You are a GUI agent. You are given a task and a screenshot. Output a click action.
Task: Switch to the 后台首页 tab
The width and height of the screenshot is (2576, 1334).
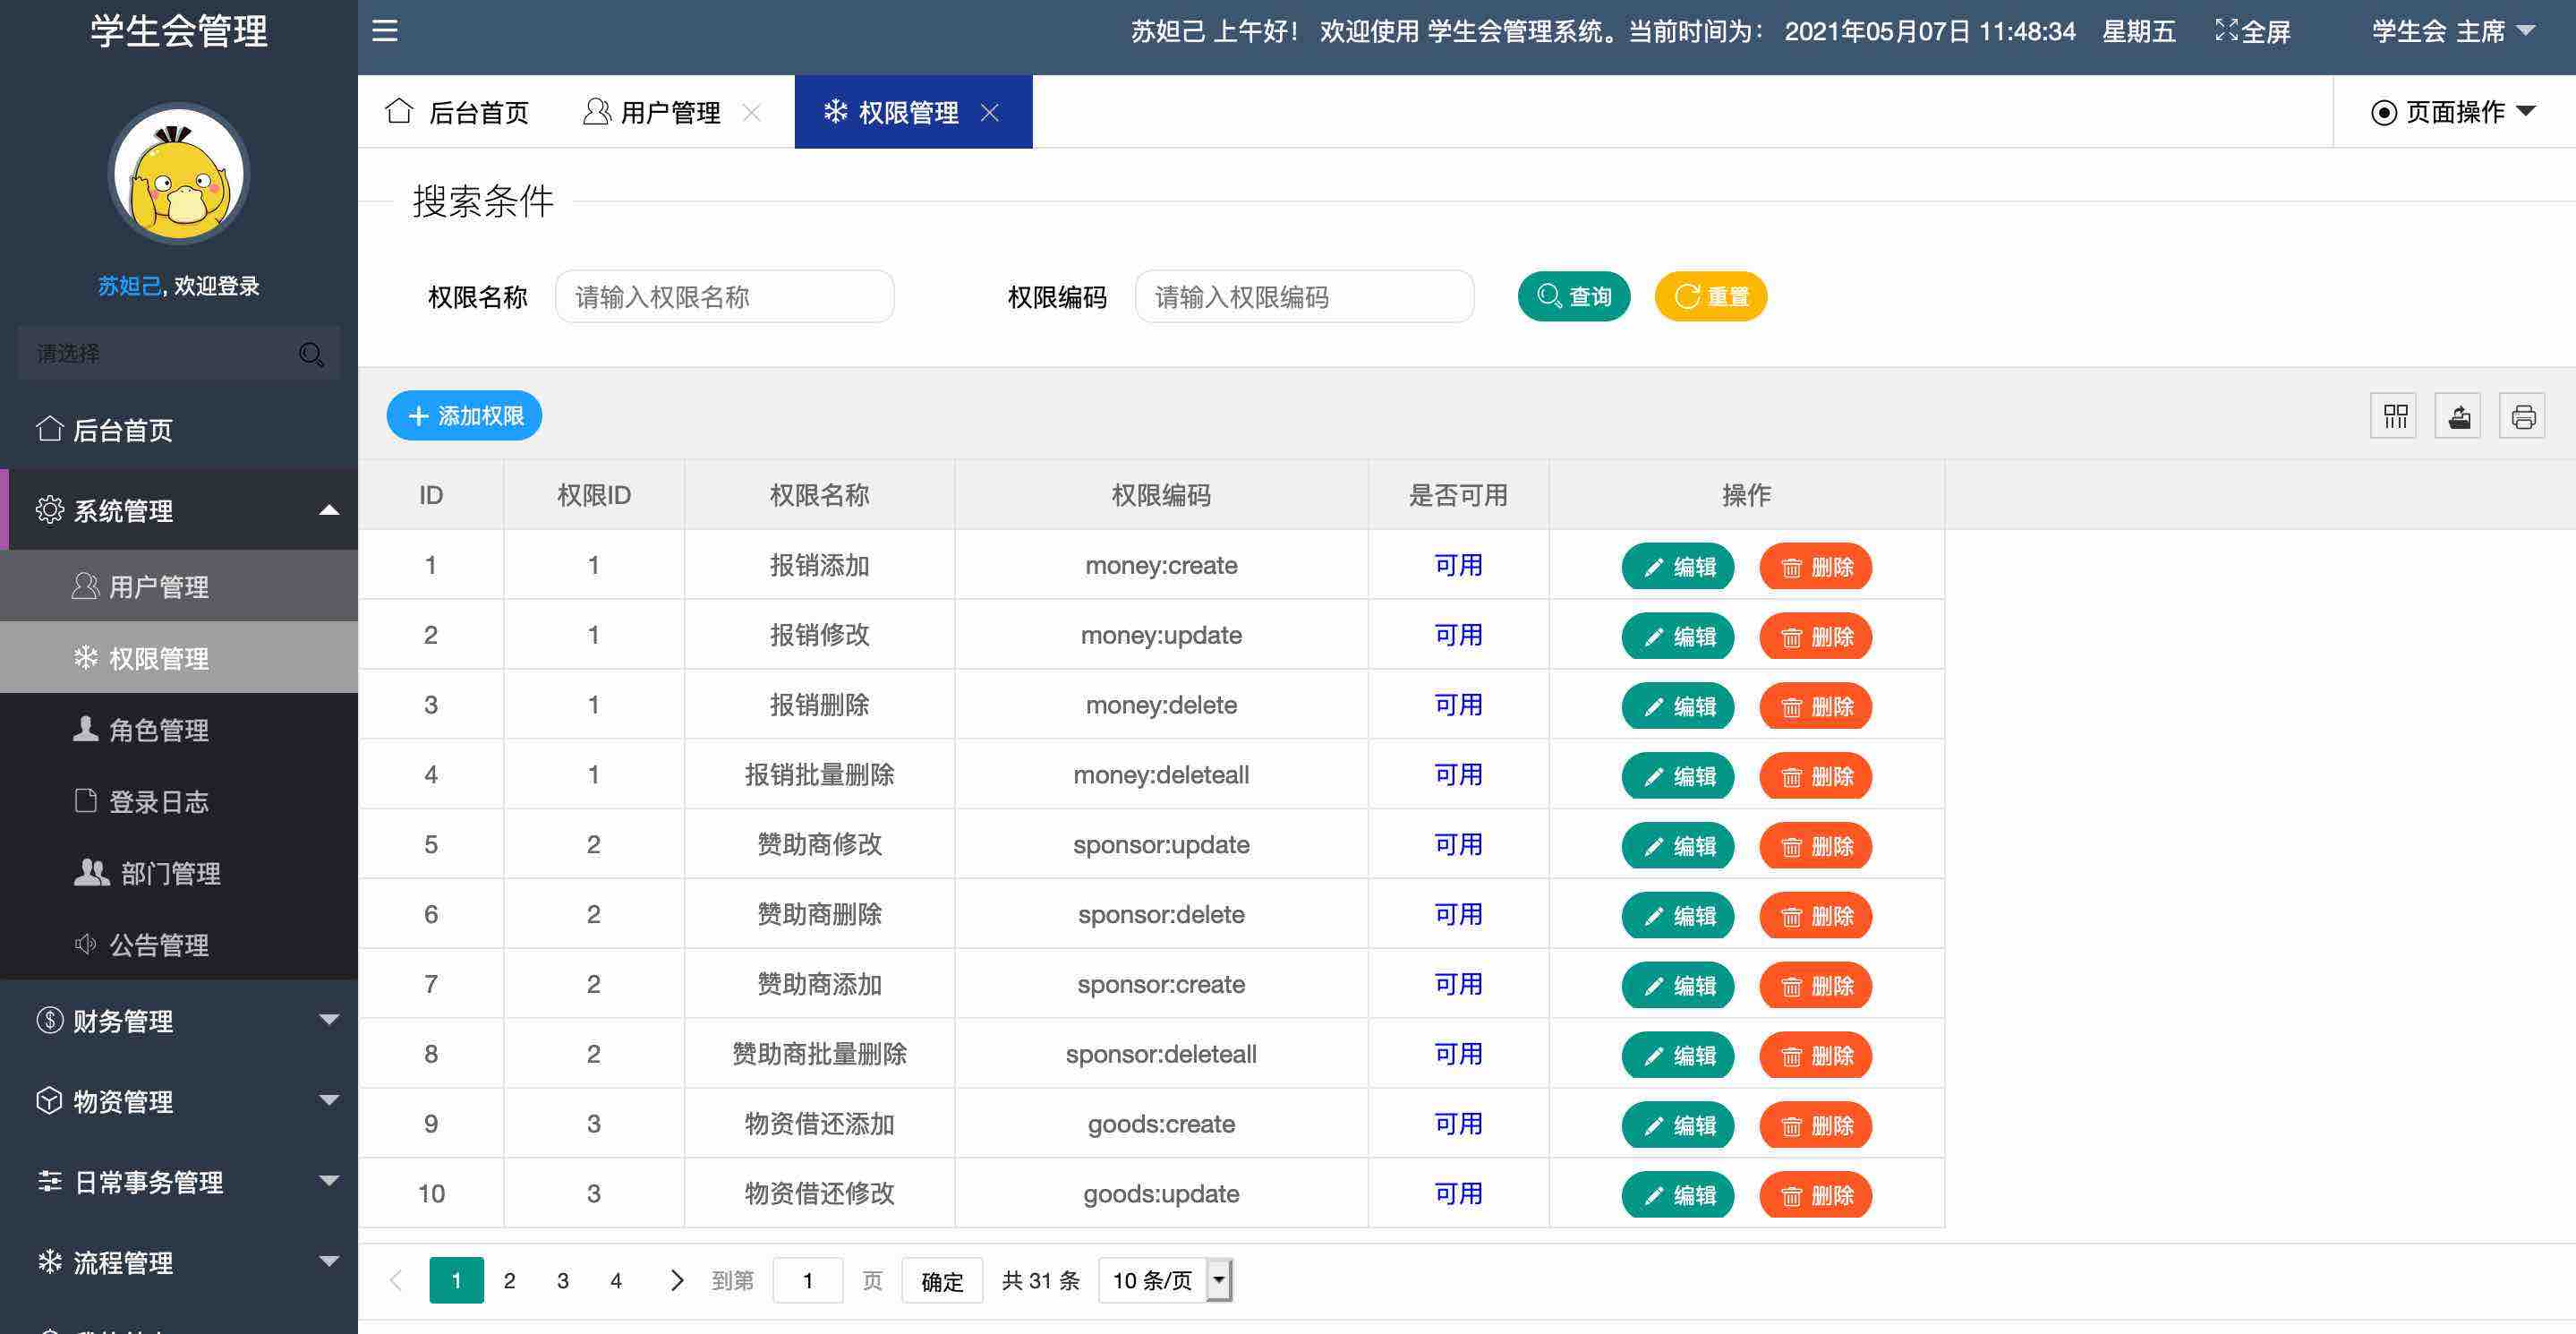458,113
